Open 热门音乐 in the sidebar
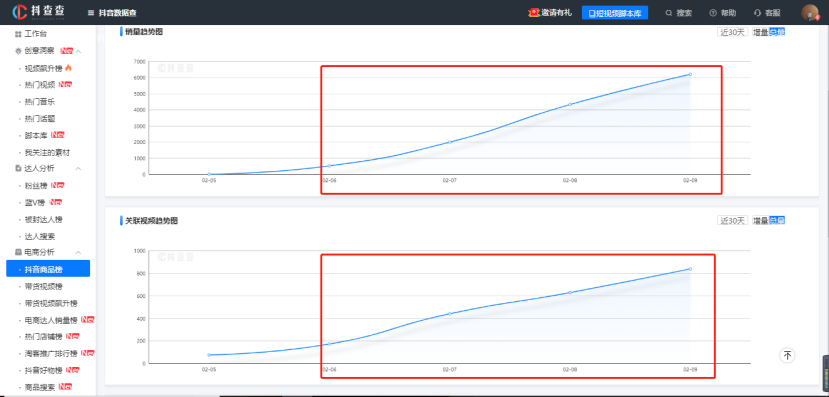 click(x=40, y=101)
